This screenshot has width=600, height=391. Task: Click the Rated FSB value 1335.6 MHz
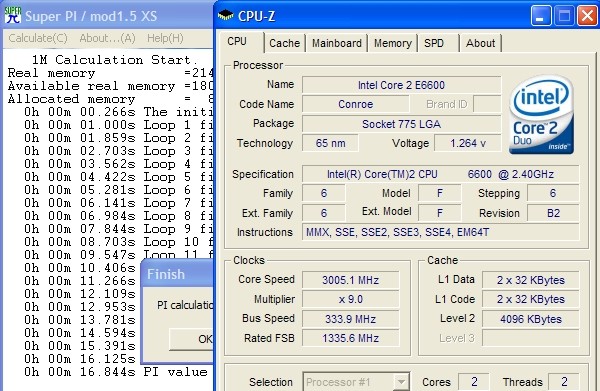(x=351, y=338)
